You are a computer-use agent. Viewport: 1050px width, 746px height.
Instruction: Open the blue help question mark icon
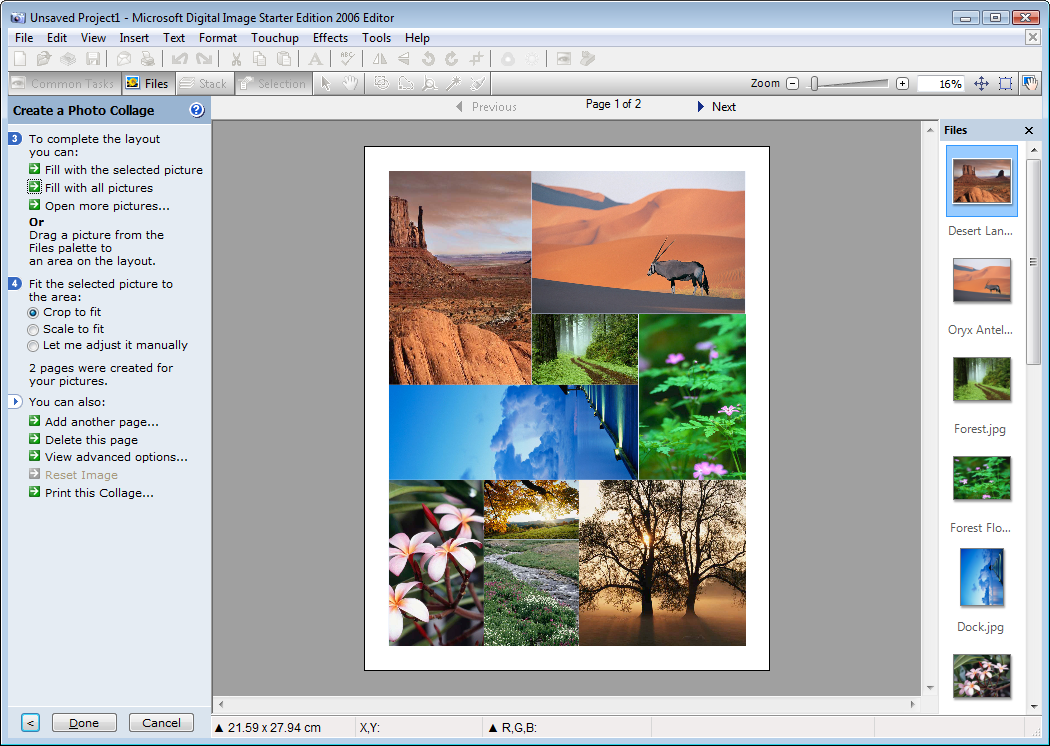197,110
